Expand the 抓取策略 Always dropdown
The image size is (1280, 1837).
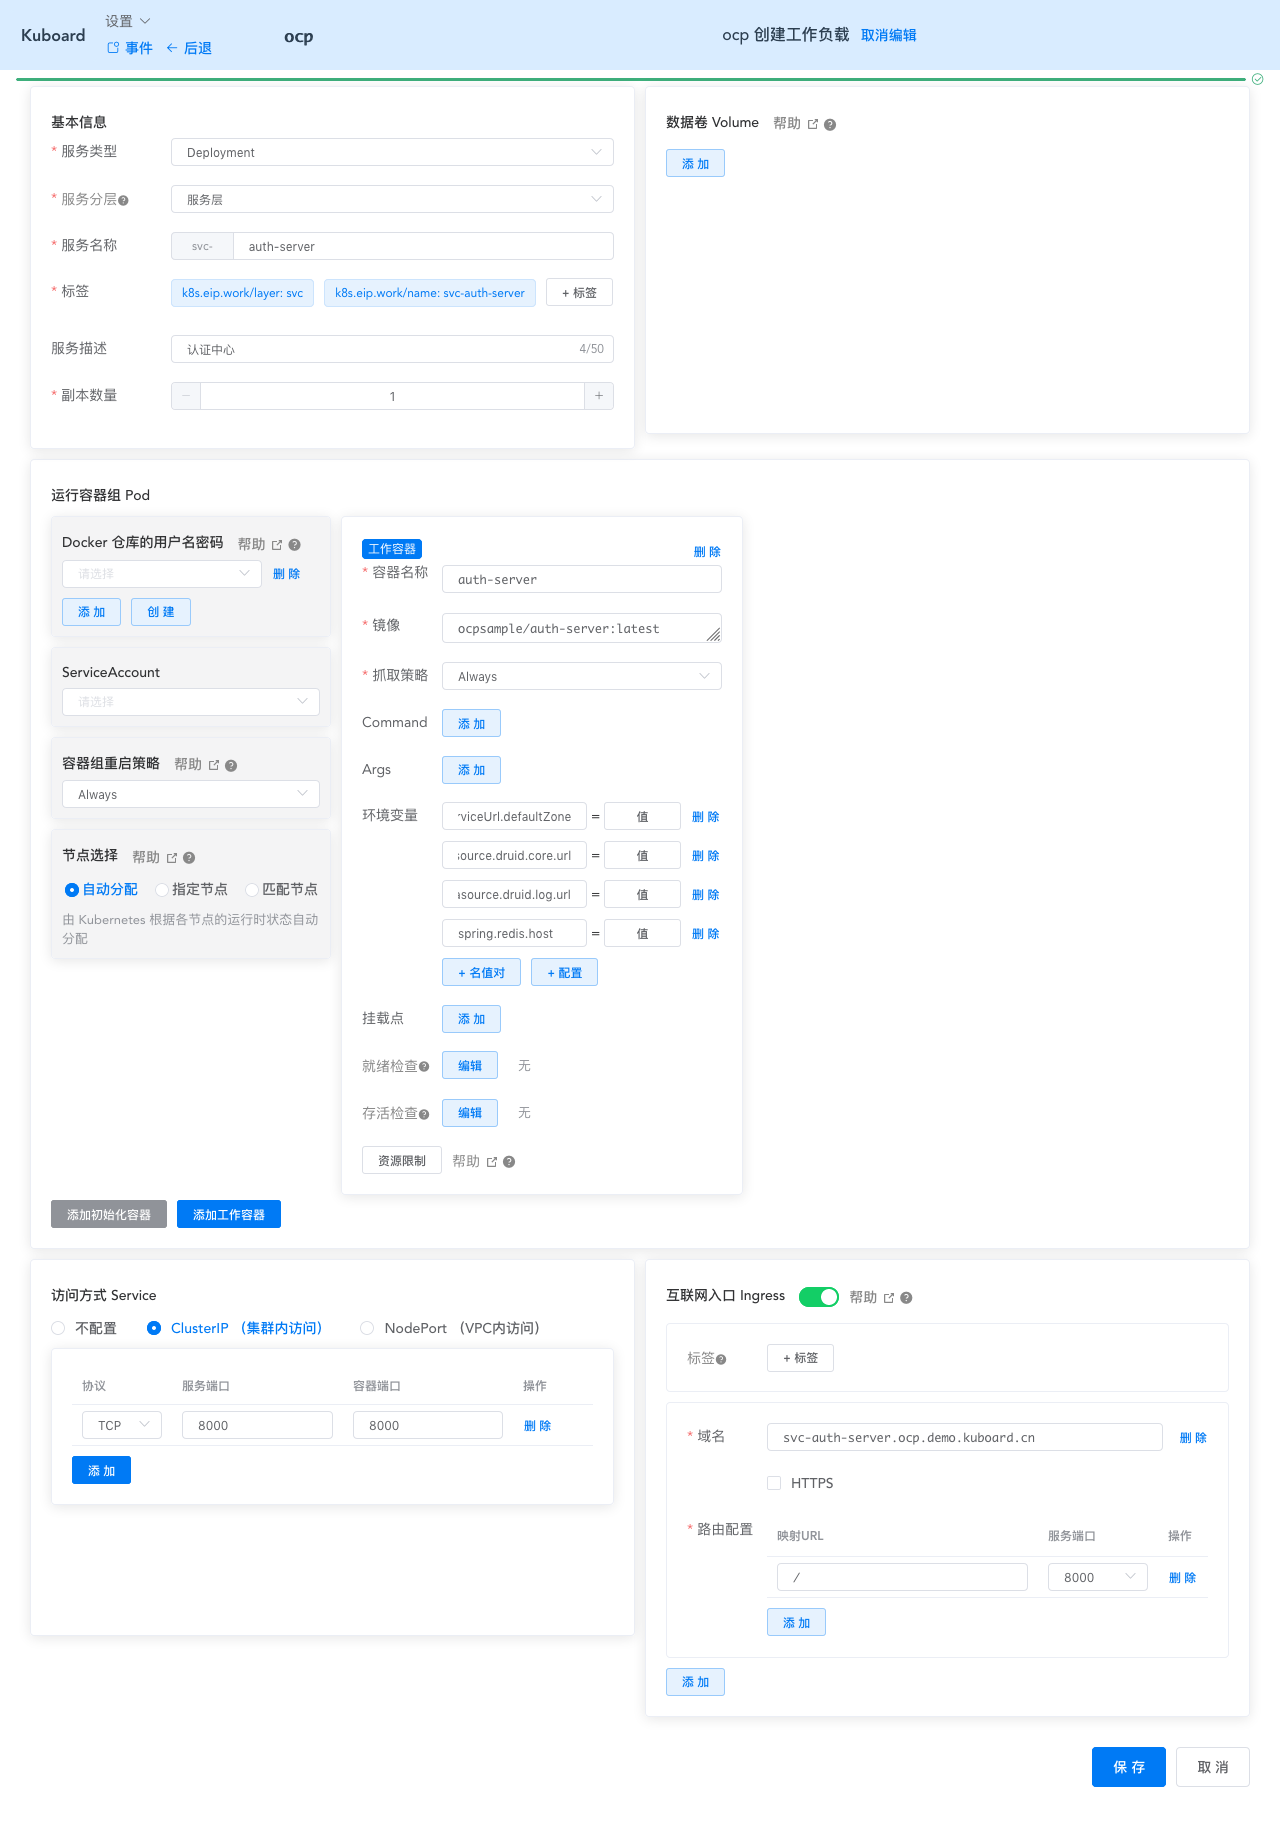[581, 677]
